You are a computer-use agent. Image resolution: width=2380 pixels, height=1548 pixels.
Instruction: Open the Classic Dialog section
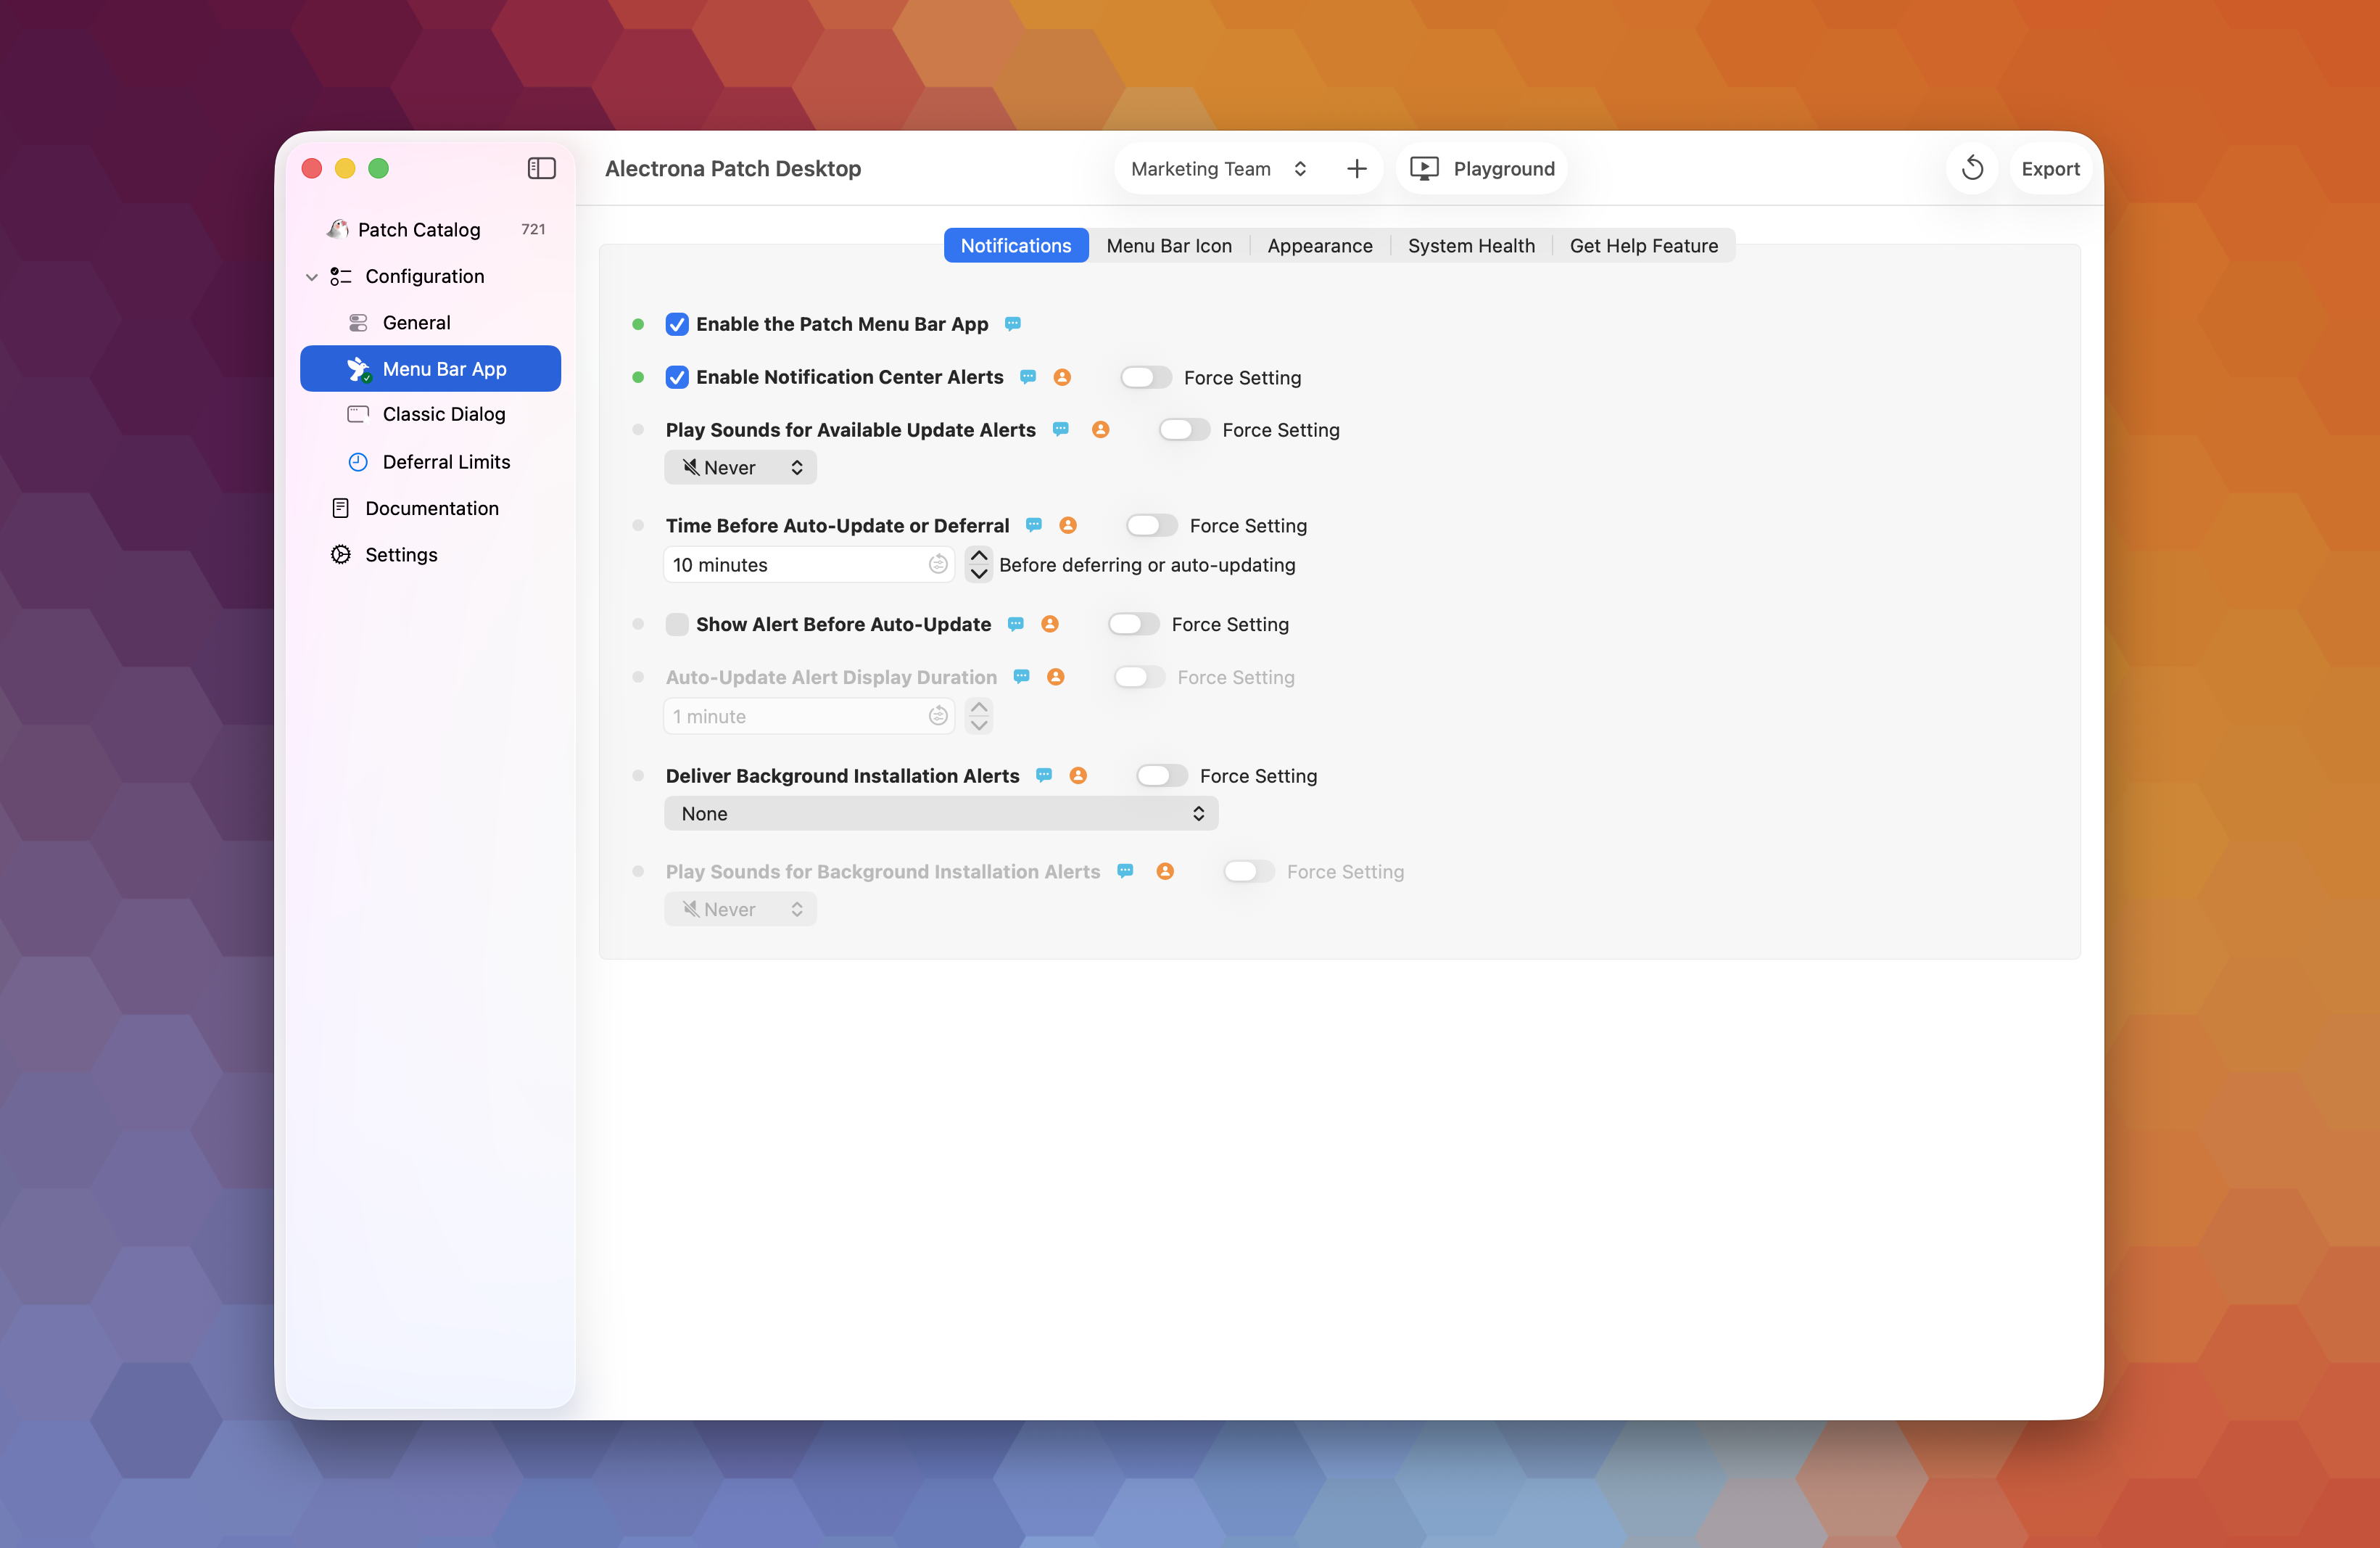click(x=430, y=414)
